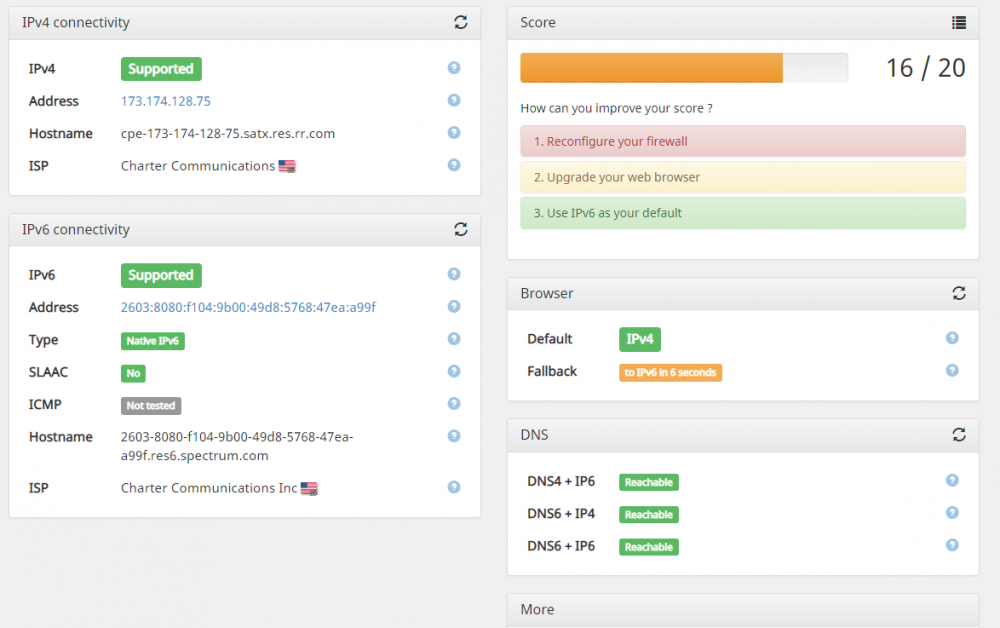The height and width of the screenshot is (628, 1000).
Task: Refresh the DNS panel
Action: [958, 435]
